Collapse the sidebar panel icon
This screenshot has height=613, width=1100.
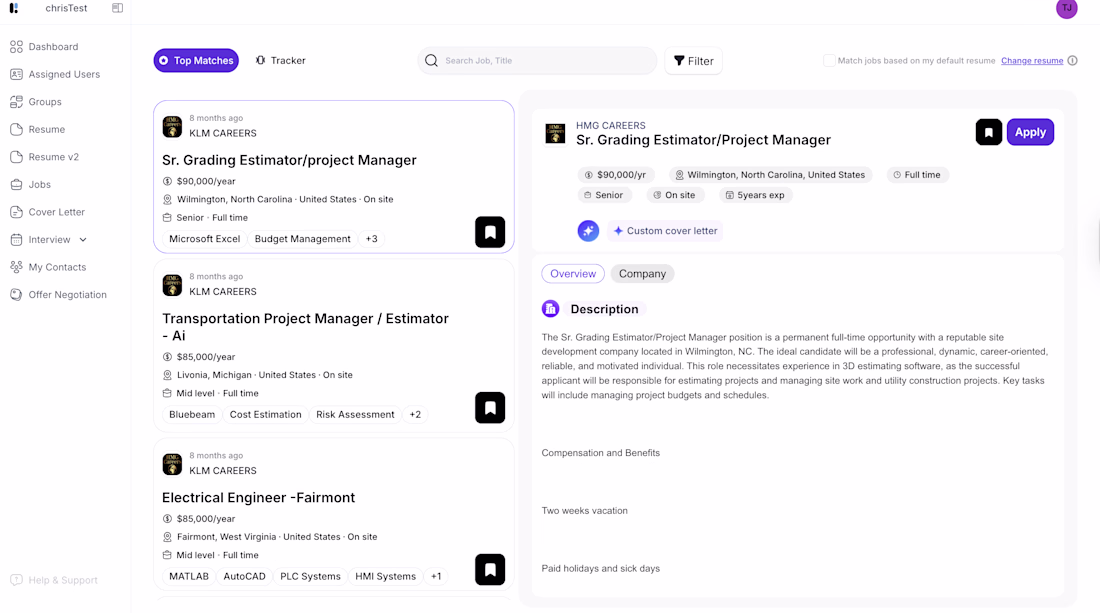[x=117, y=8]
